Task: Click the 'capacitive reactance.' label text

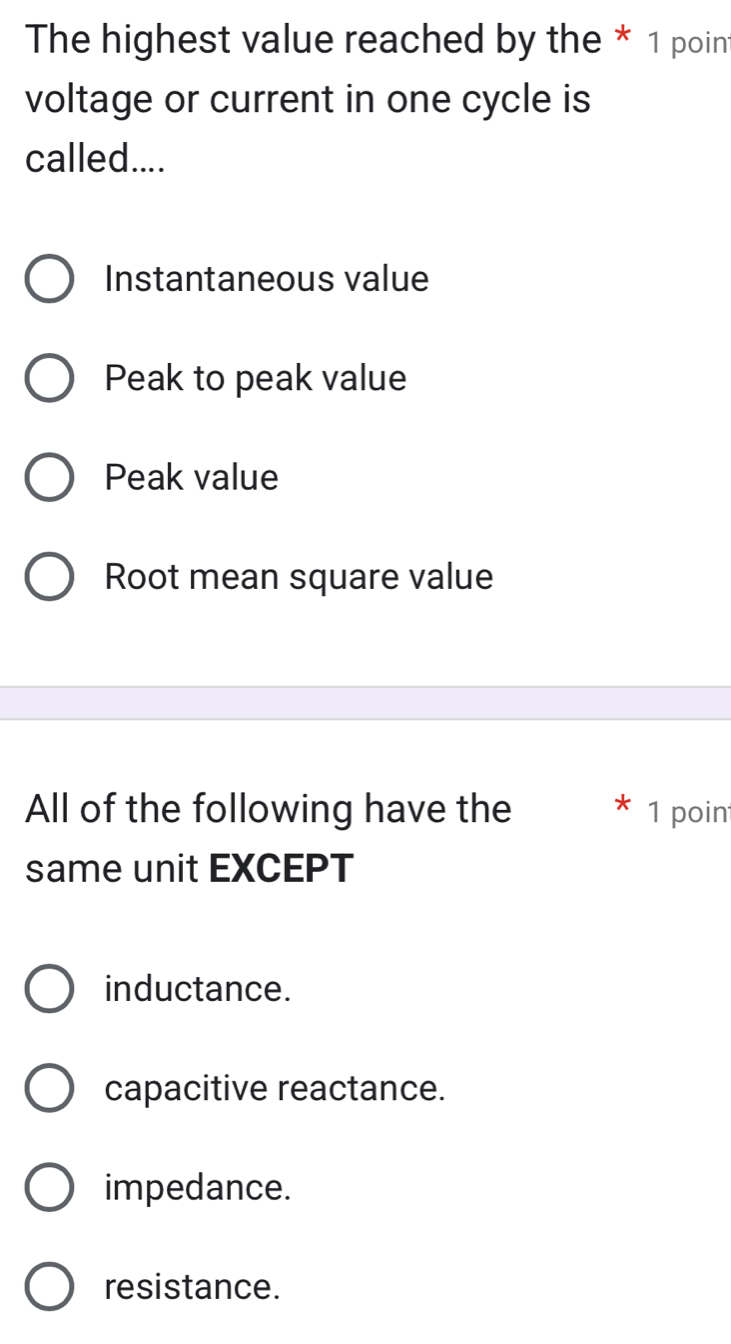Action: click(275, 1088)
